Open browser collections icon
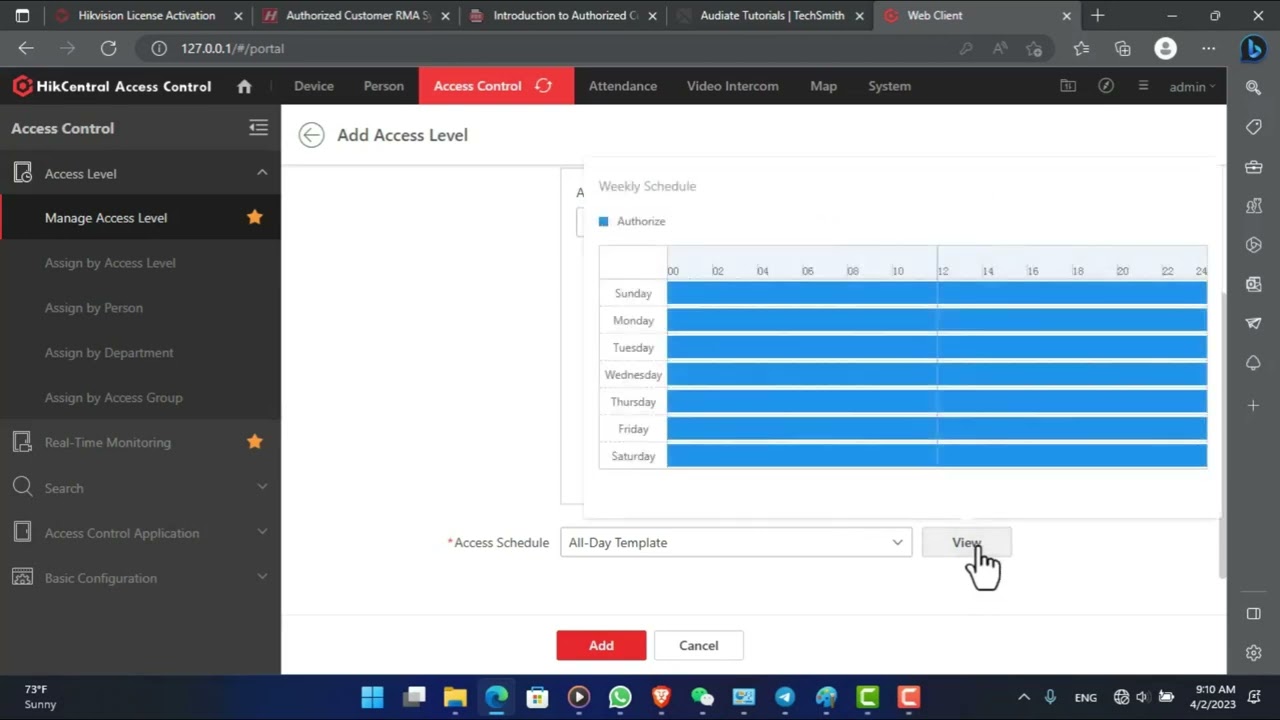The image size is (1280, 720). pos(1123,48)
